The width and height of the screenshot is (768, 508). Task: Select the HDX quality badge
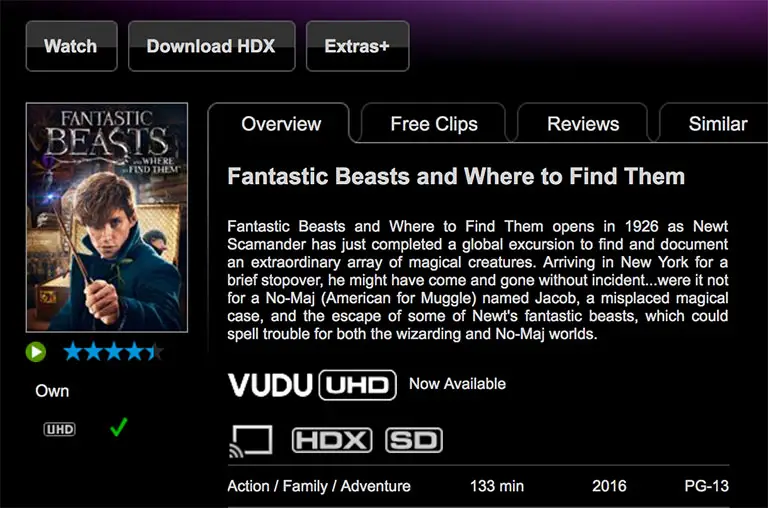point(332,440)
